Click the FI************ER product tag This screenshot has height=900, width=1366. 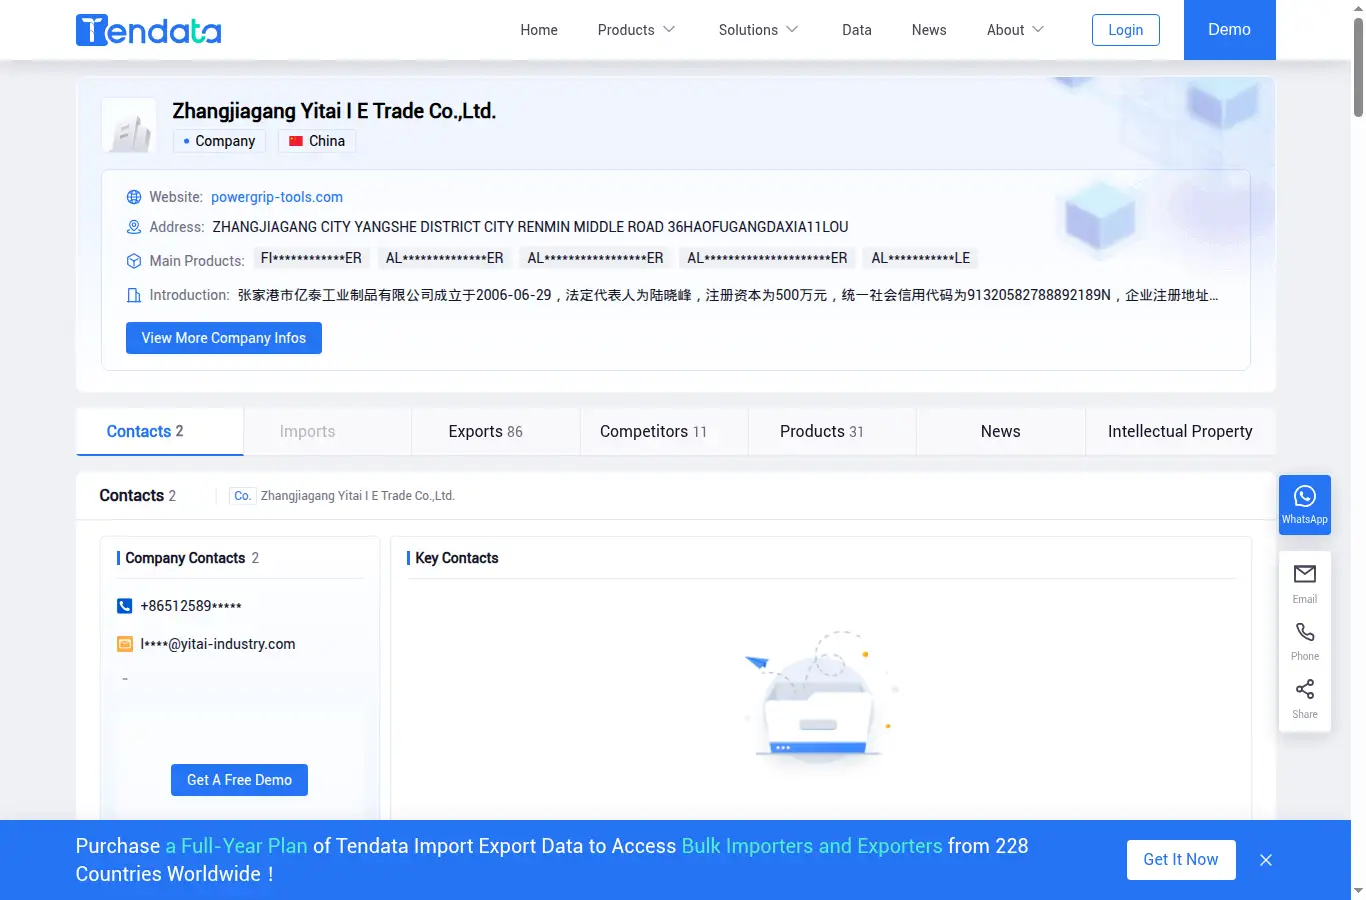pyautogui.click(x=311, y=258)
